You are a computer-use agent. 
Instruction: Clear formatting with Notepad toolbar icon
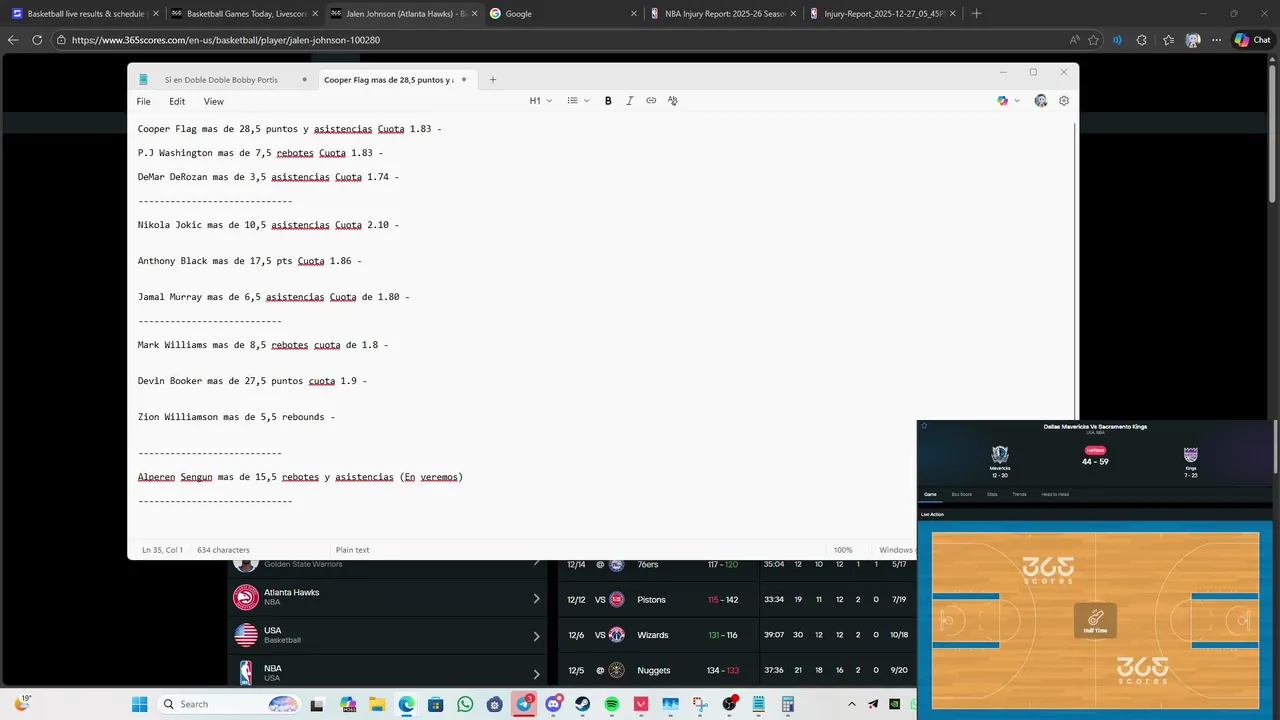coord(672,101)
